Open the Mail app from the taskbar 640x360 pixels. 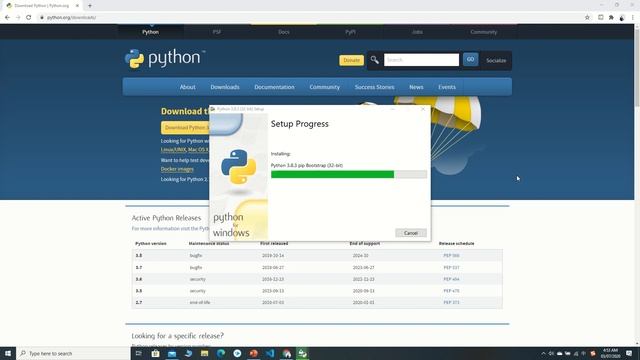click(172, 353)
